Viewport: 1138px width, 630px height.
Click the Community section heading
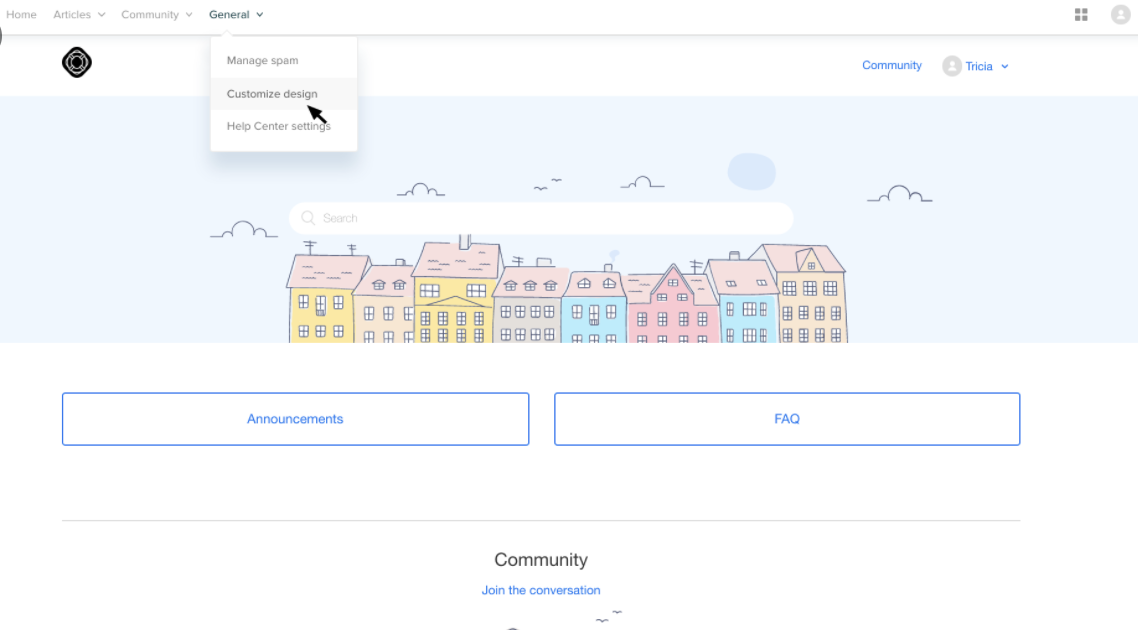click(541, 560)
